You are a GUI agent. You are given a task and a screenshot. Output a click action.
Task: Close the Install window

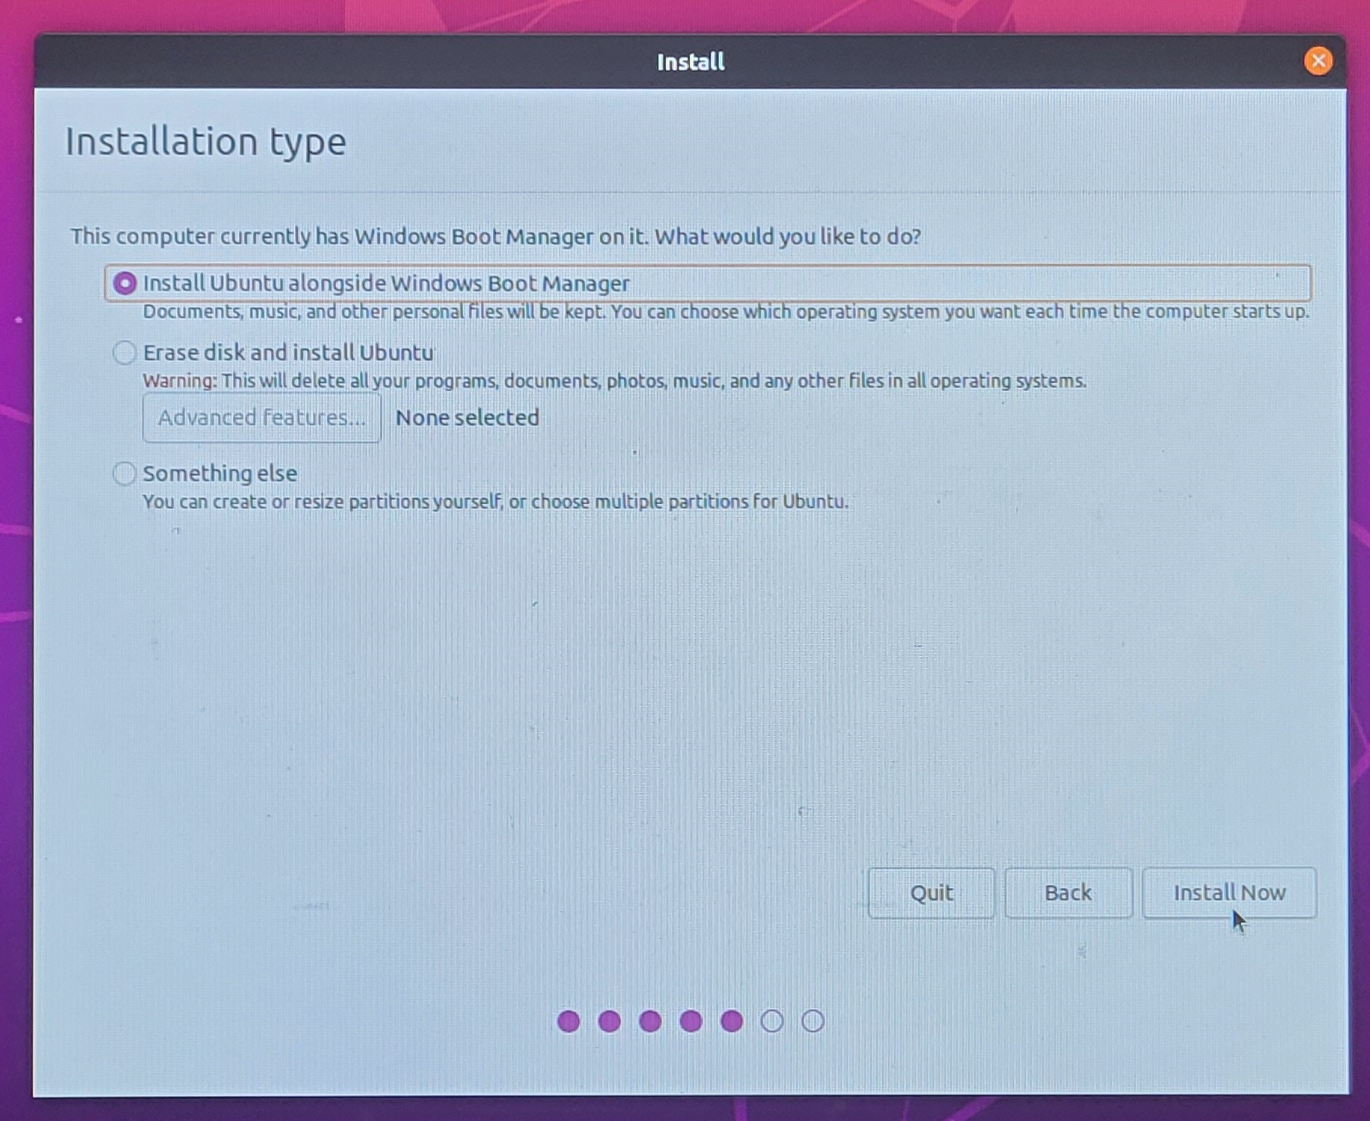[x=1318, y=61]
